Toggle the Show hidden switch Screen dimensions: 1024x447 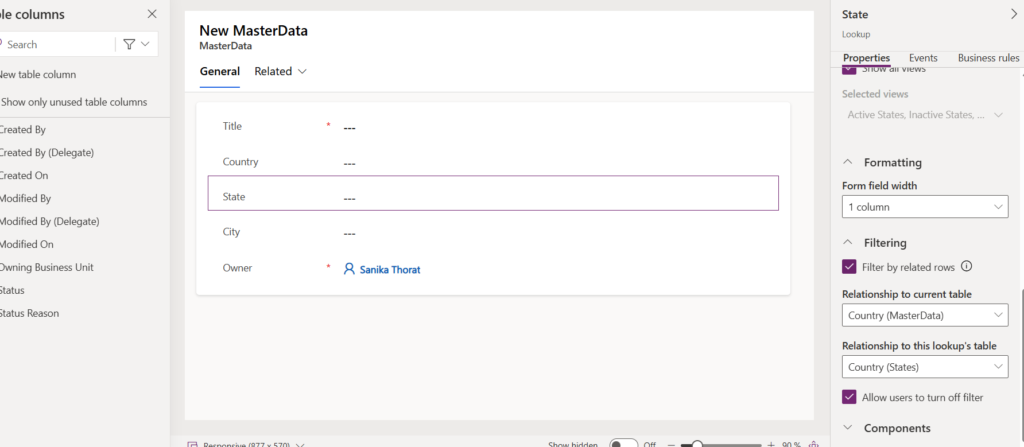click(623, 443)
